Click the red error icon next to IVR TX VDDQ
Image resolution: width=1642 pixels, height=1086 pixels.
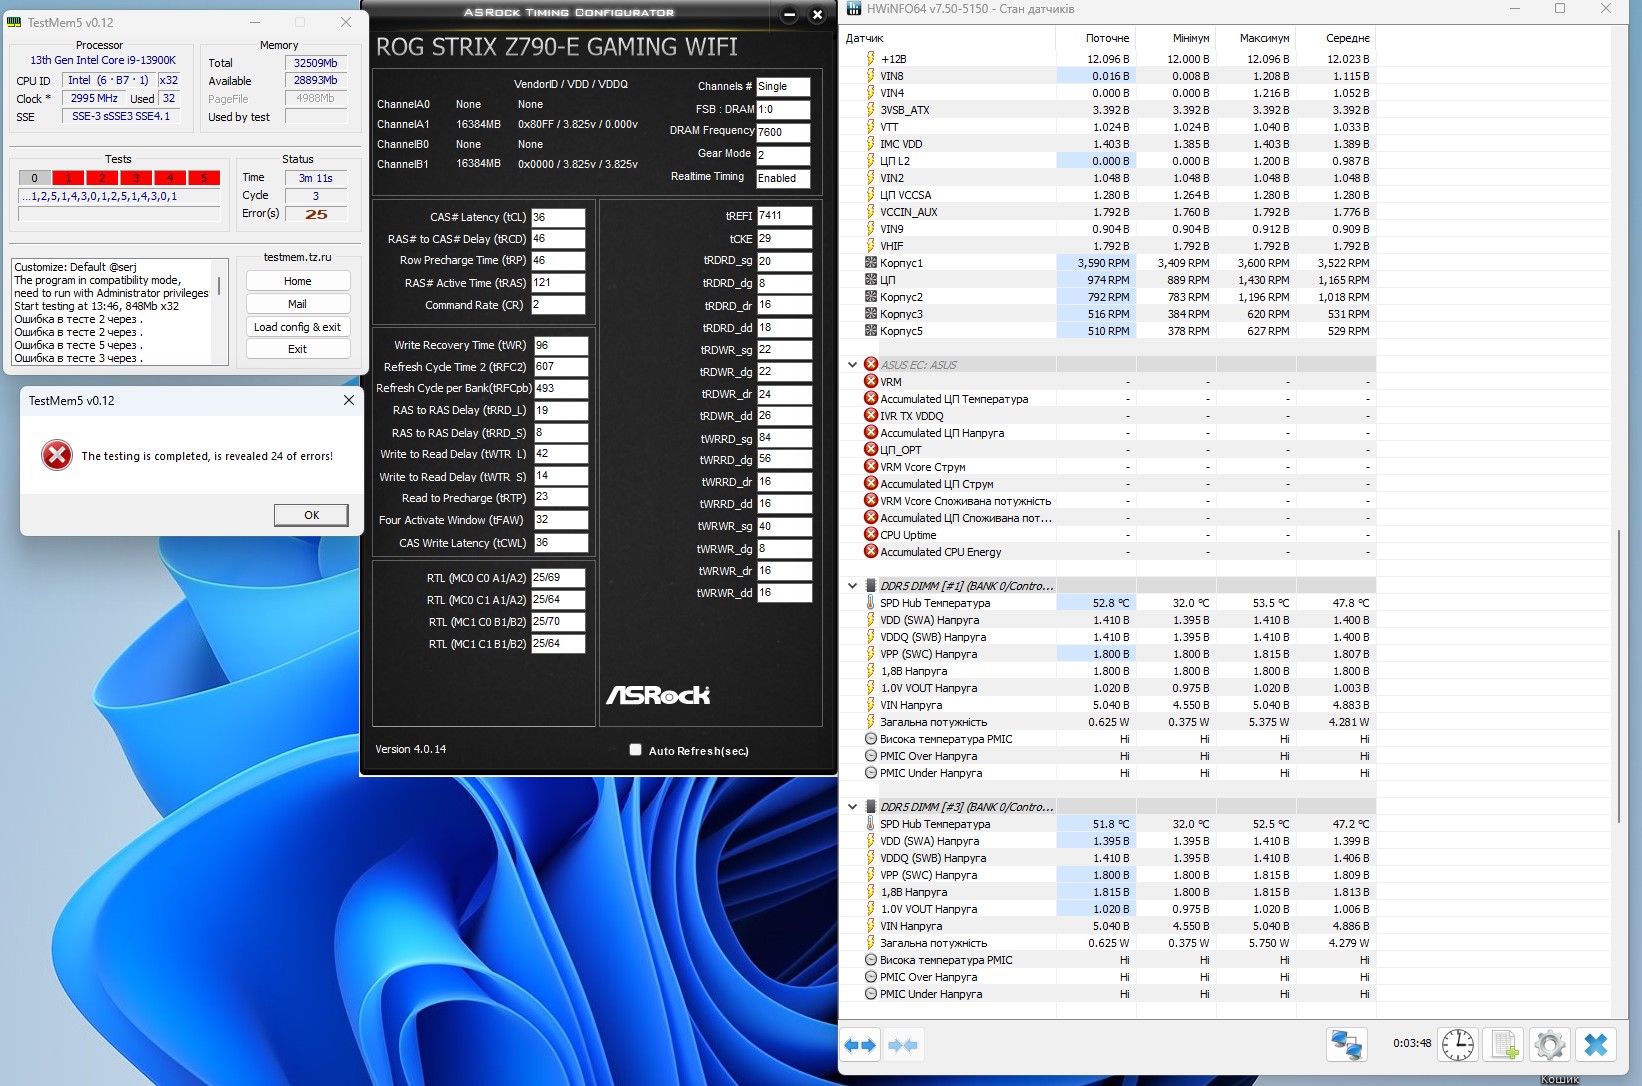(871, 416)
